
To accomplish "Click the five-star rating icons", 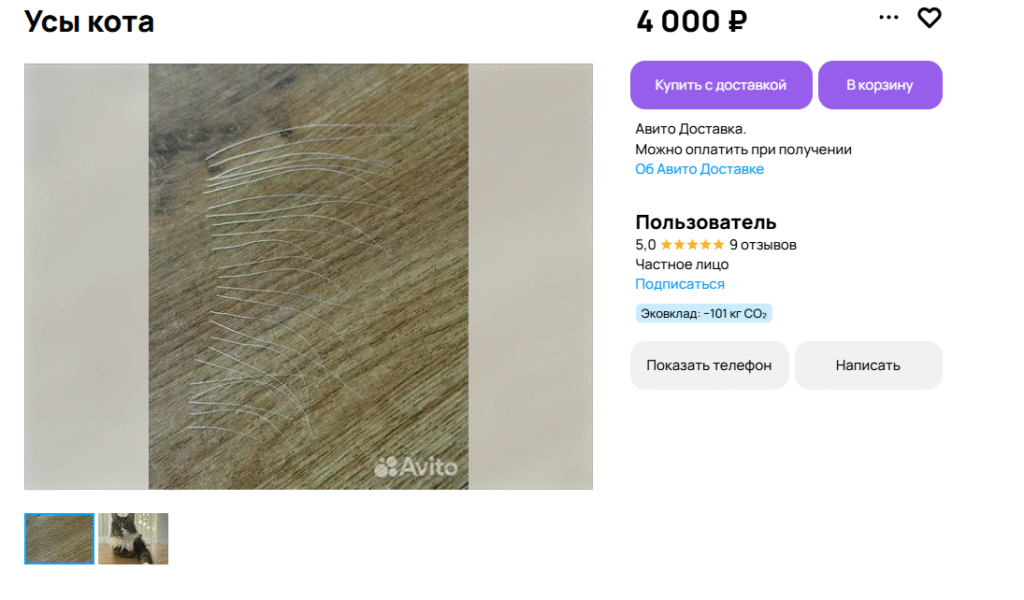I will click(692, 245).
